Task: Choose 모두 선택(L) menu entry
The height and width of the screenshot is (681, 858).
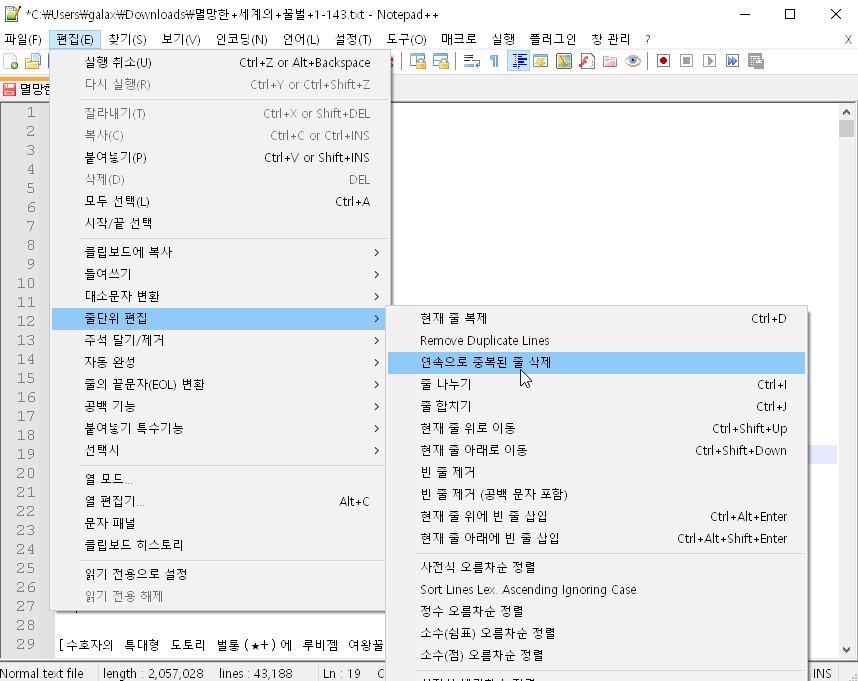Action: pos(219,201)
